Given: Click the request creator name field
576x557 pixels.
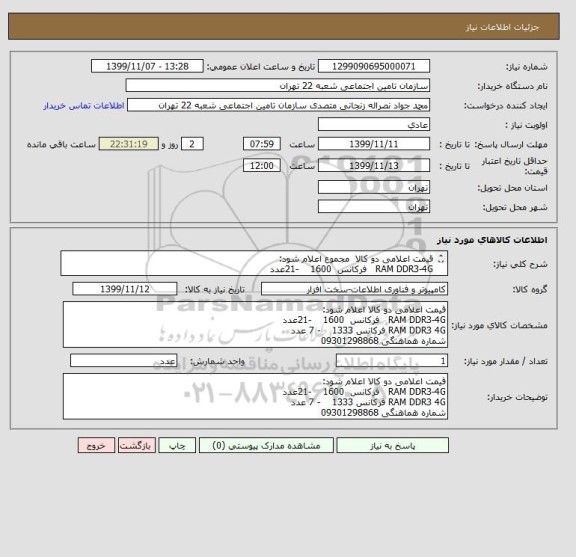Looking at the screenshot, I should [278, 105].
